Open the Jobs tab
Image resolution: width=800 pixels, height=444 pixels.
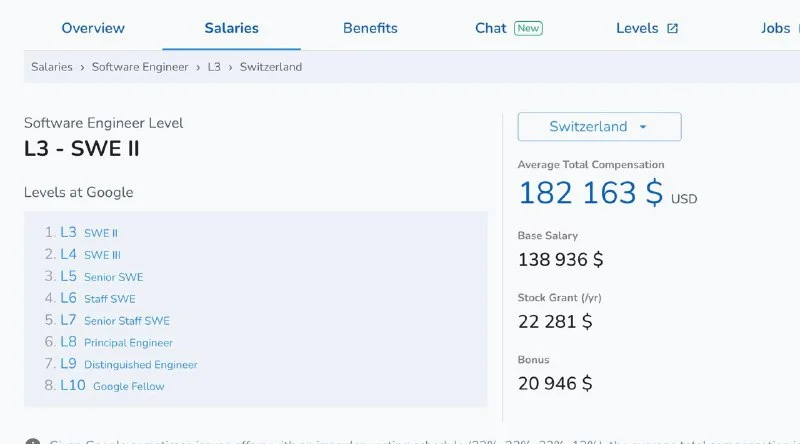(x=775, y=28)
